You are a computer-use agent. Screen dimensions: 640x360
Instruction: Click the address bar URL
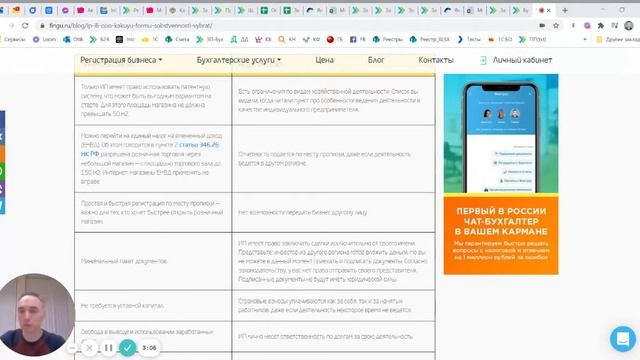tap(131, 25)
